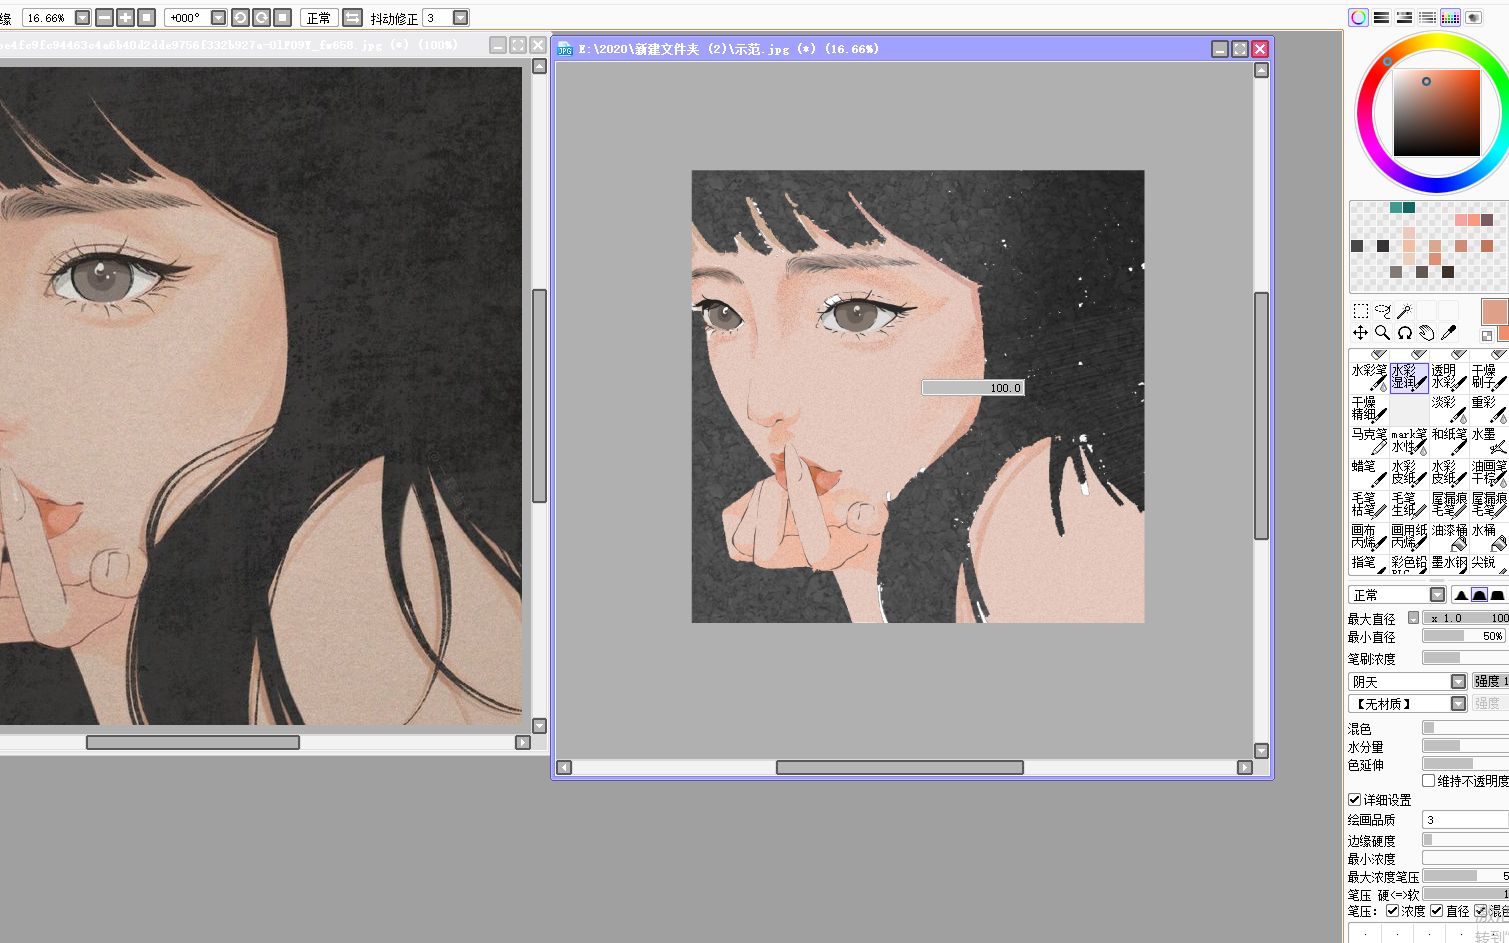Choose the 水桶 bucket tool
The width and height of the screenshot is (1509, 943).
pyautogui.click(x=1489, y=537)
